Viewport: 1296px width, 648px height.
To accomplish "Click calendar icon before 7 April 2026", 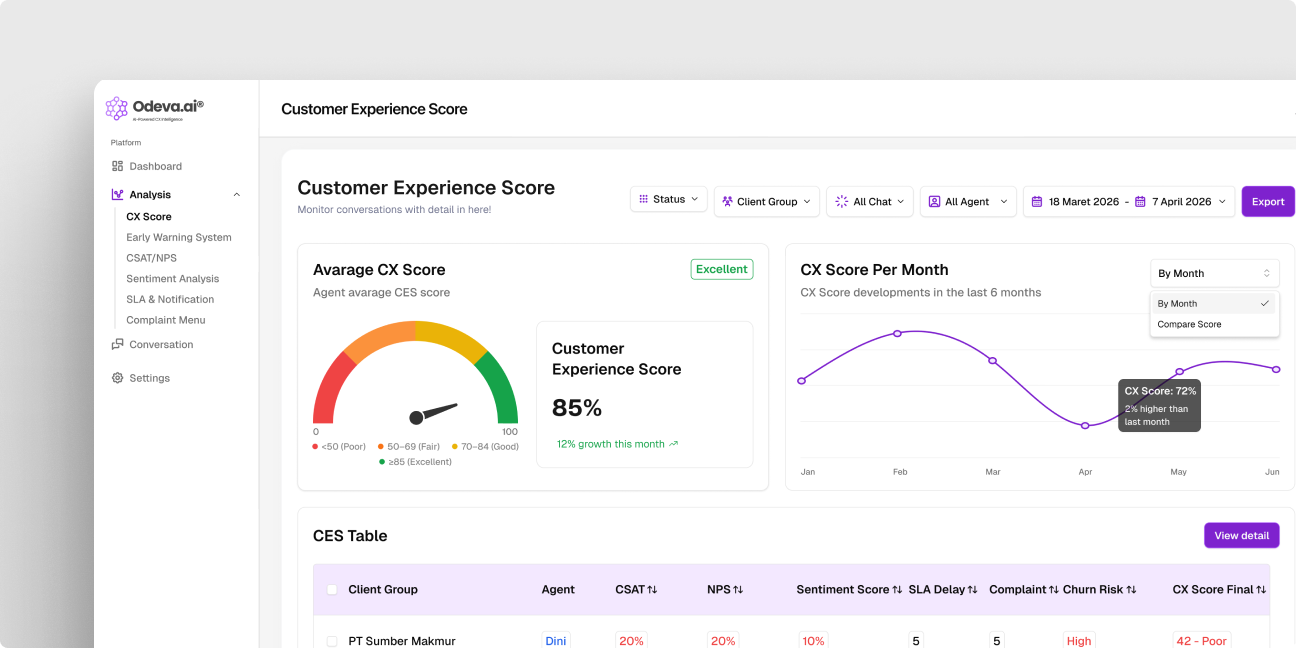I will pos(1140,201).
